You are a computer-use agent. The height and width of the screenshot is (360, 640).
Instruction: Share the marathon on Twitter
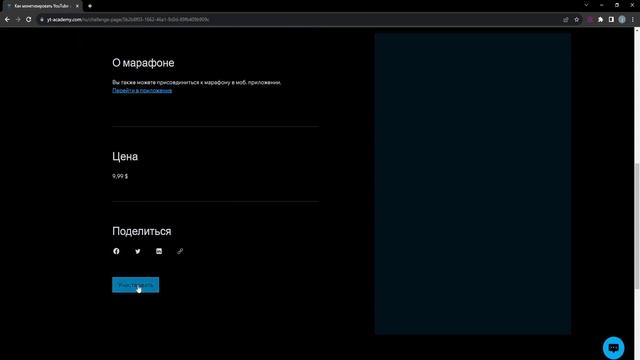[138, 251]
